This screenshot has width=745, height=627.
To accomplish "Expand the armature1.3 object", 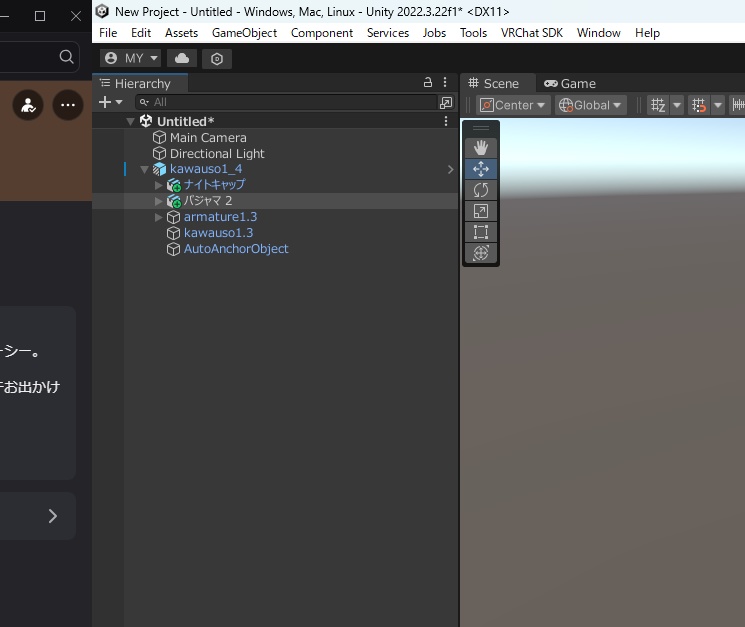I will pos(159,218).
